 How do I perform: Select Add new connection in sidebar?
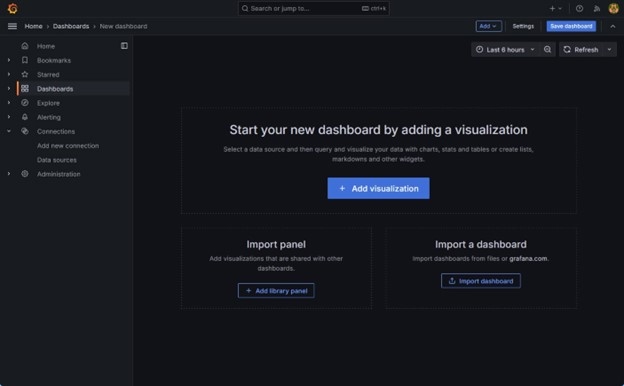68,146
